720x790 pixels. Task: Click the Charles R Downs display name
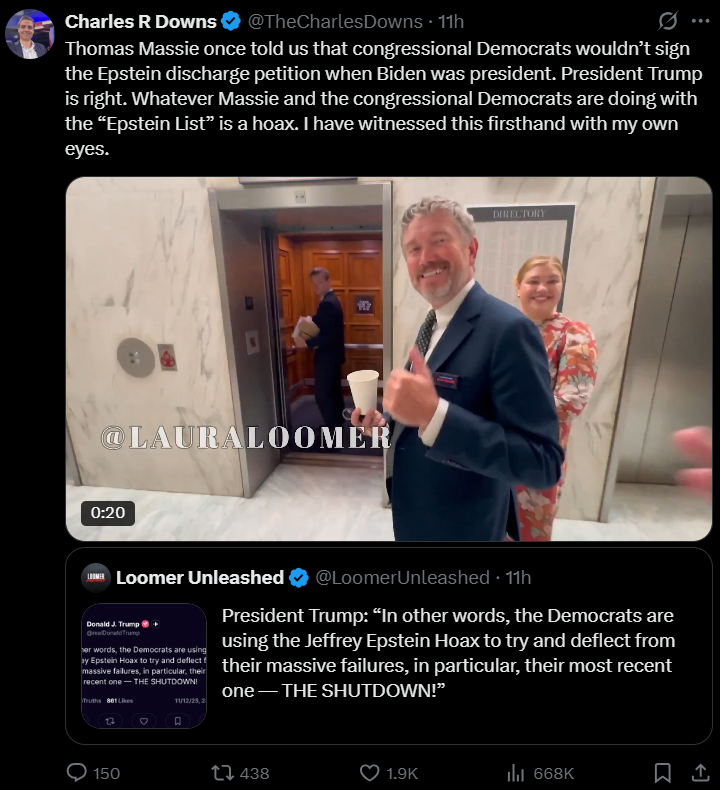click(141, 22)
